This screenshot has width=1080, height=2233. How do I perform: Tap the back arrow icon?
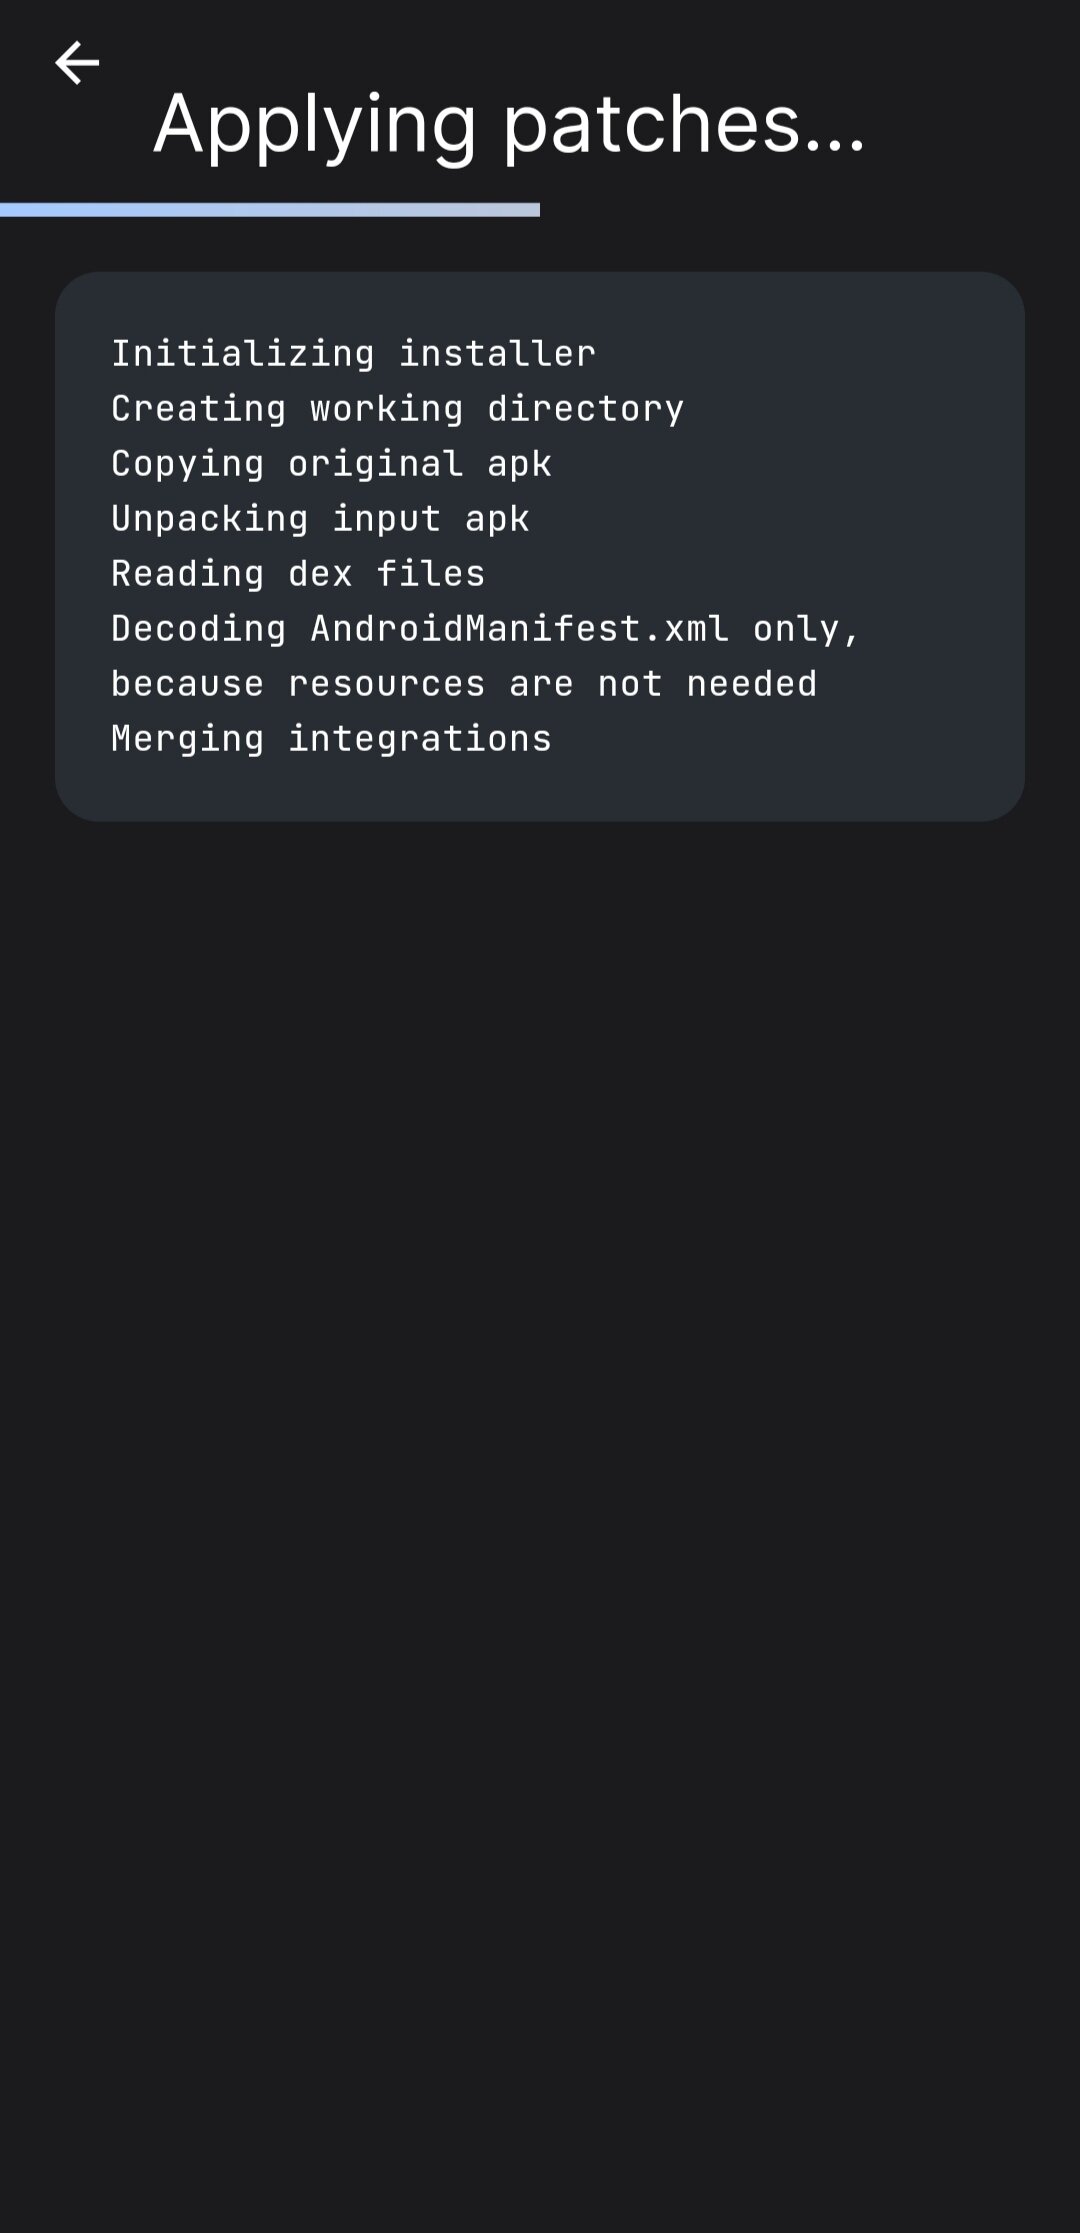point(77,63)
